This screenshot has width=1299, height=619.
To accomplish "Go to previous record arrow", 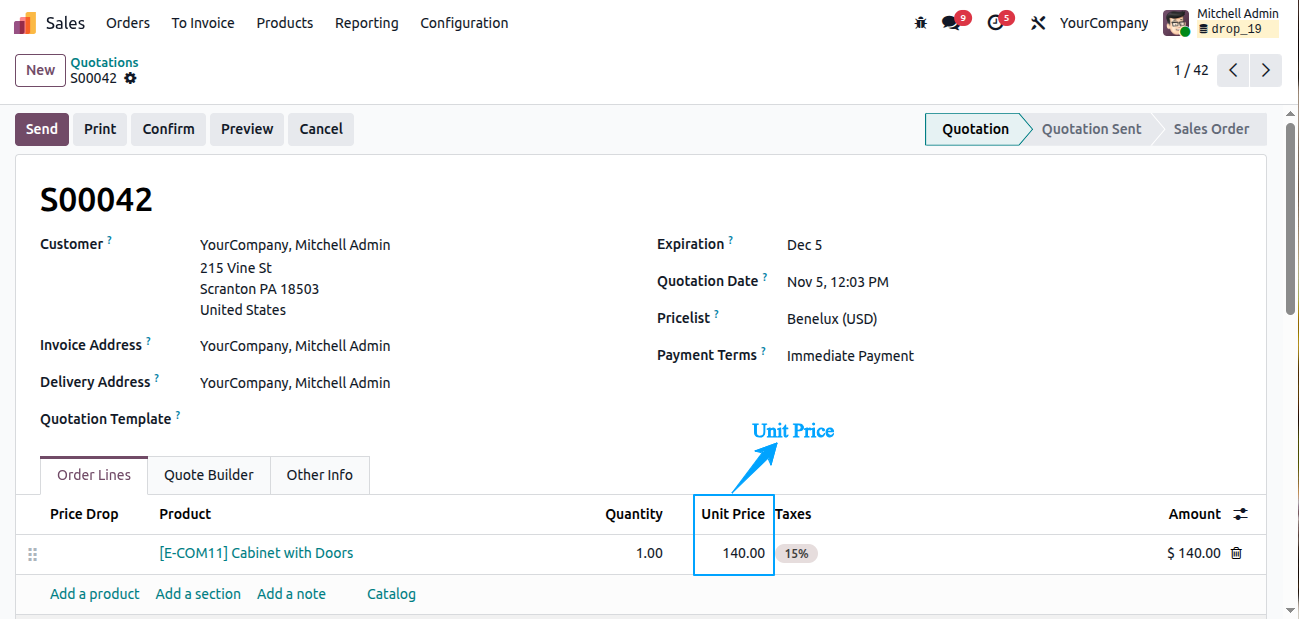I will tap(1234, 70).
